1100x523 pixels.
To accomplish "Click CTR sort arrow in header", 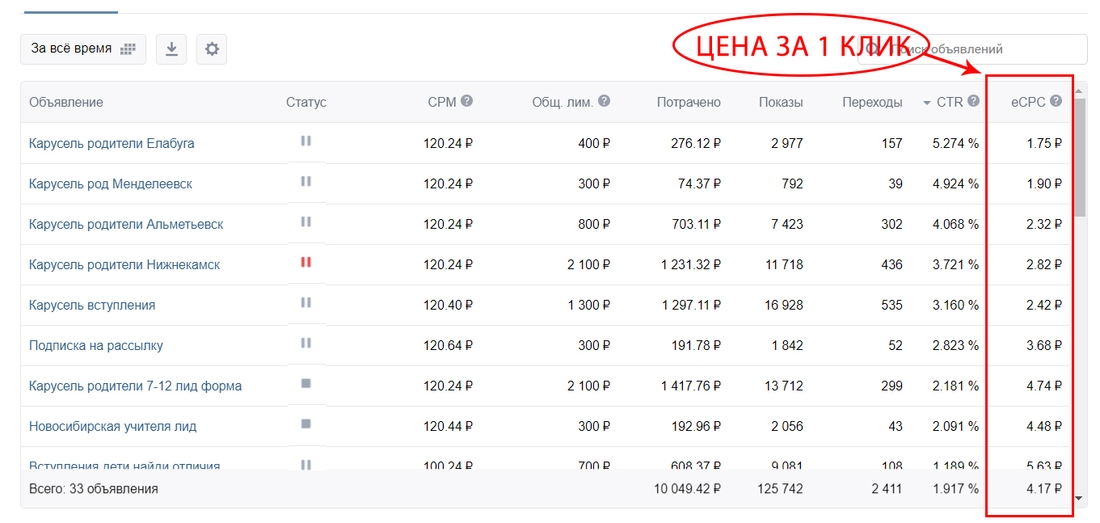I will coord(926,103).
